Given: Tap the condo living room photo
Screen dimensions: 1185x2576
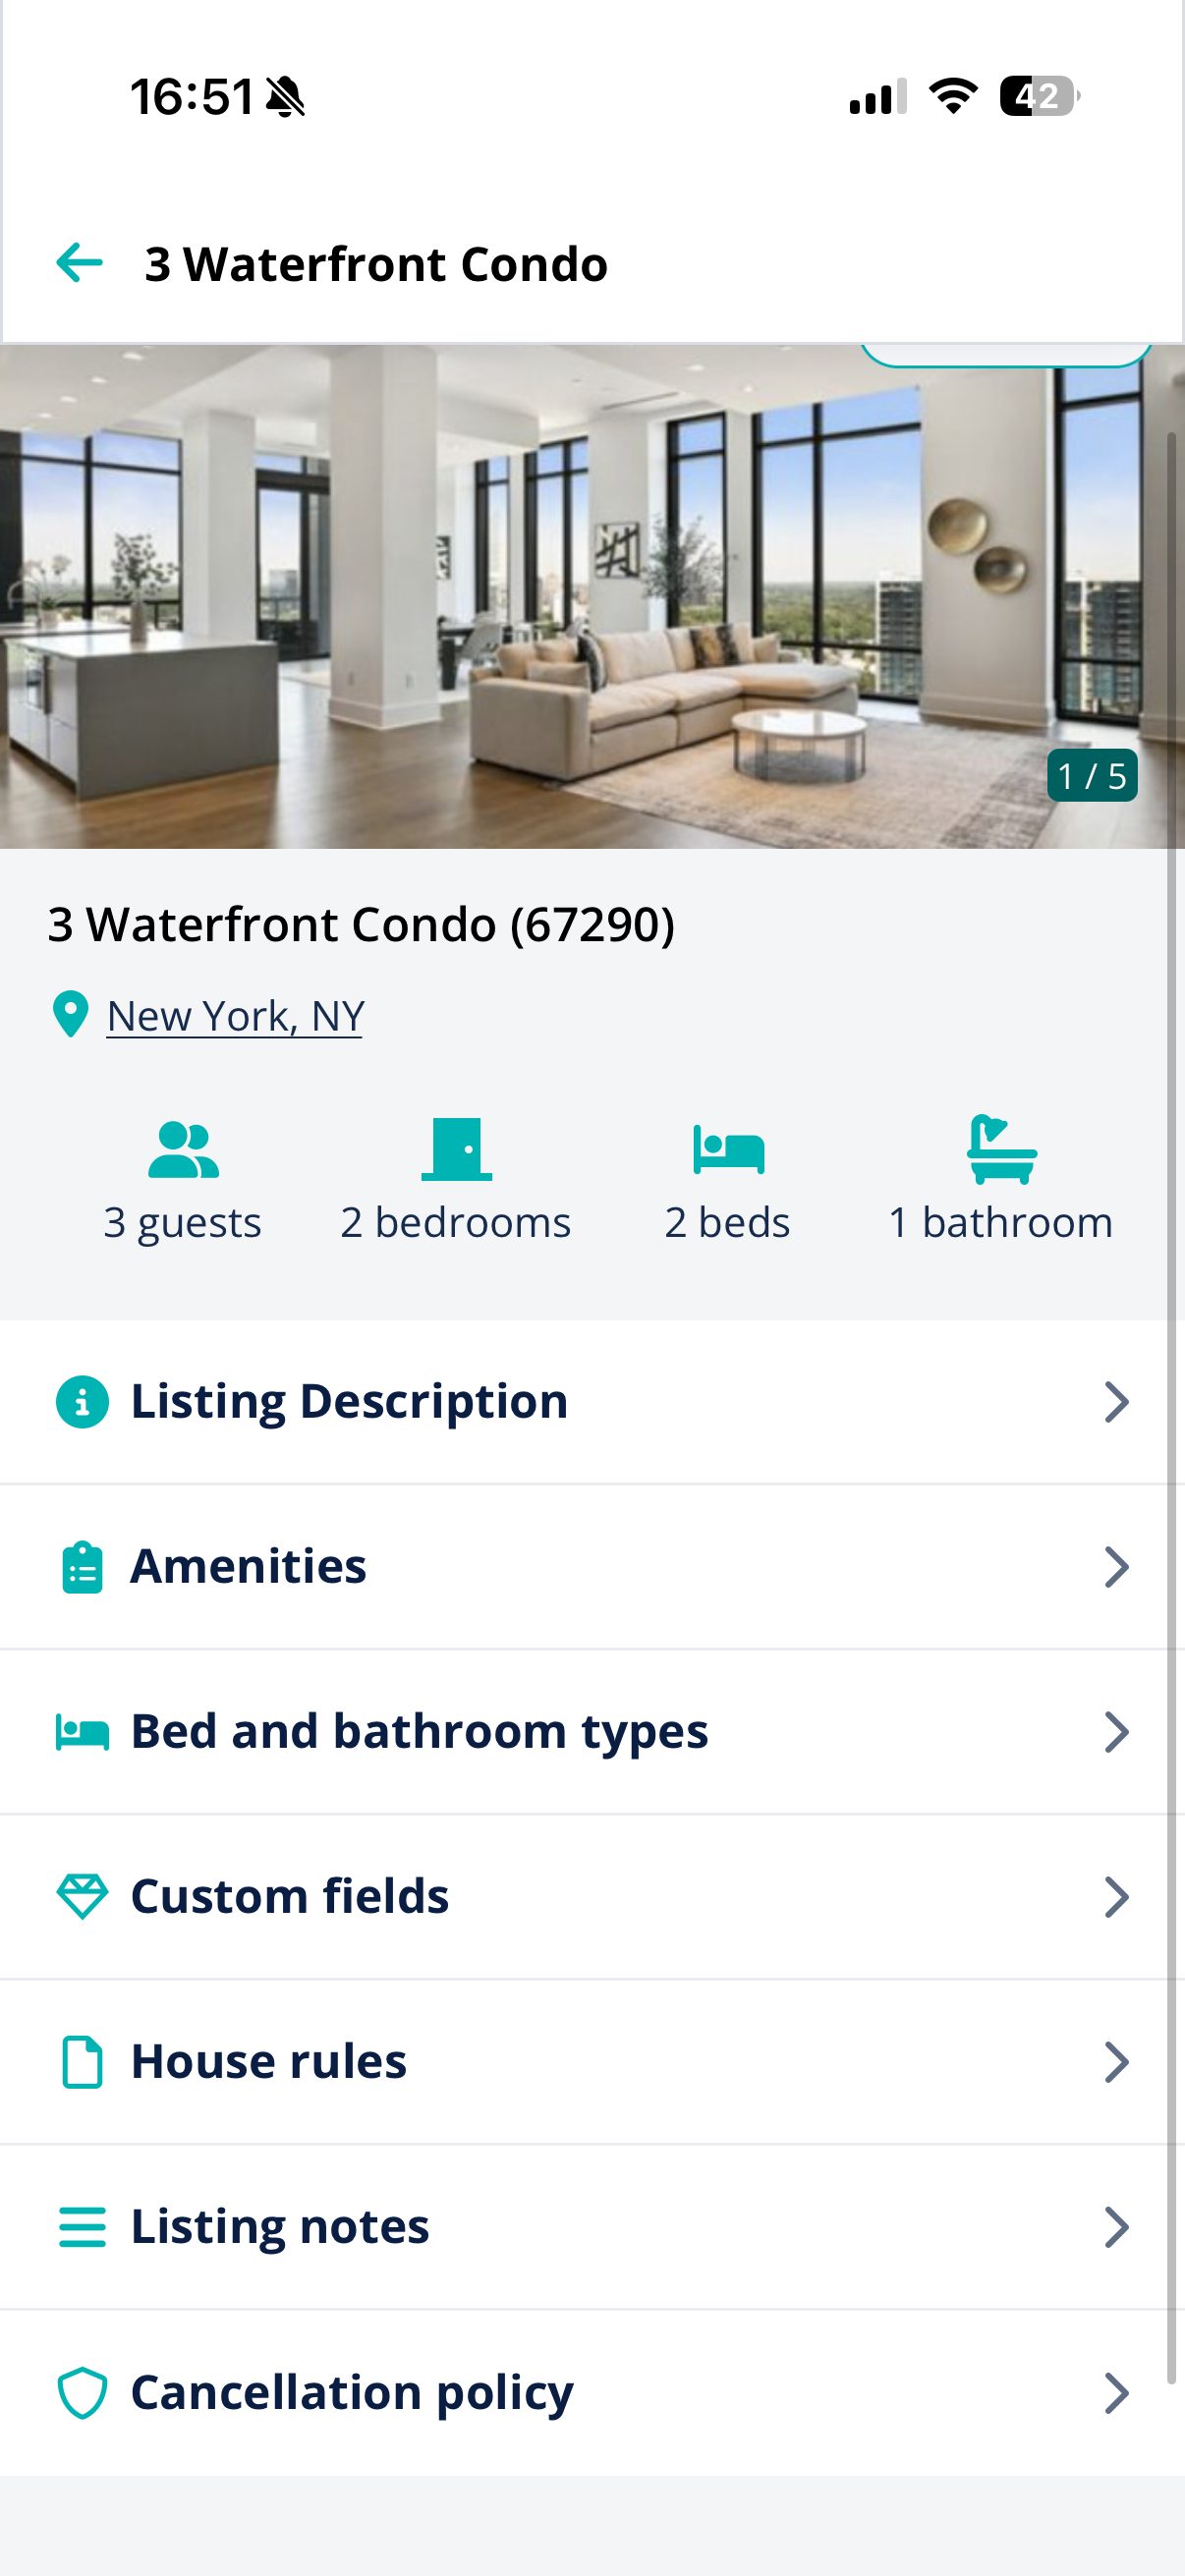Looking at the screenshot, I should coord(592,597).
